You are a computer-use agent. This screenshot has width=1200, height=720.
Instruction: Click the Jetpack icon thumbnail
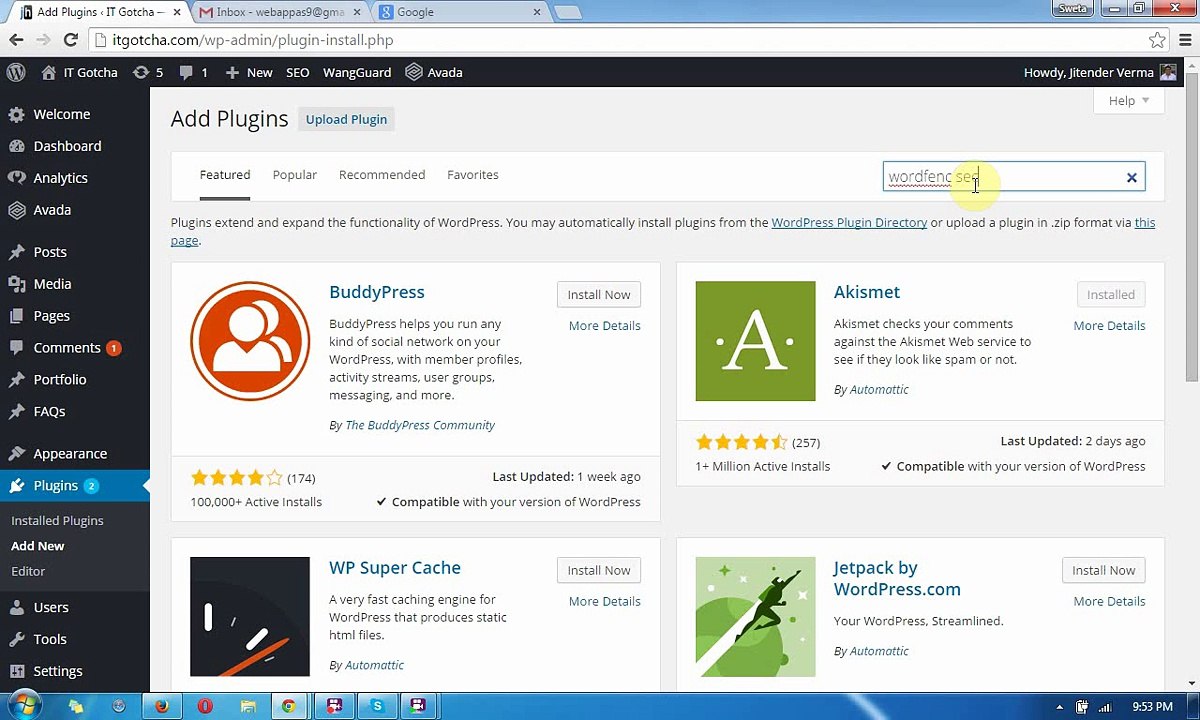(x=755, y=617)
